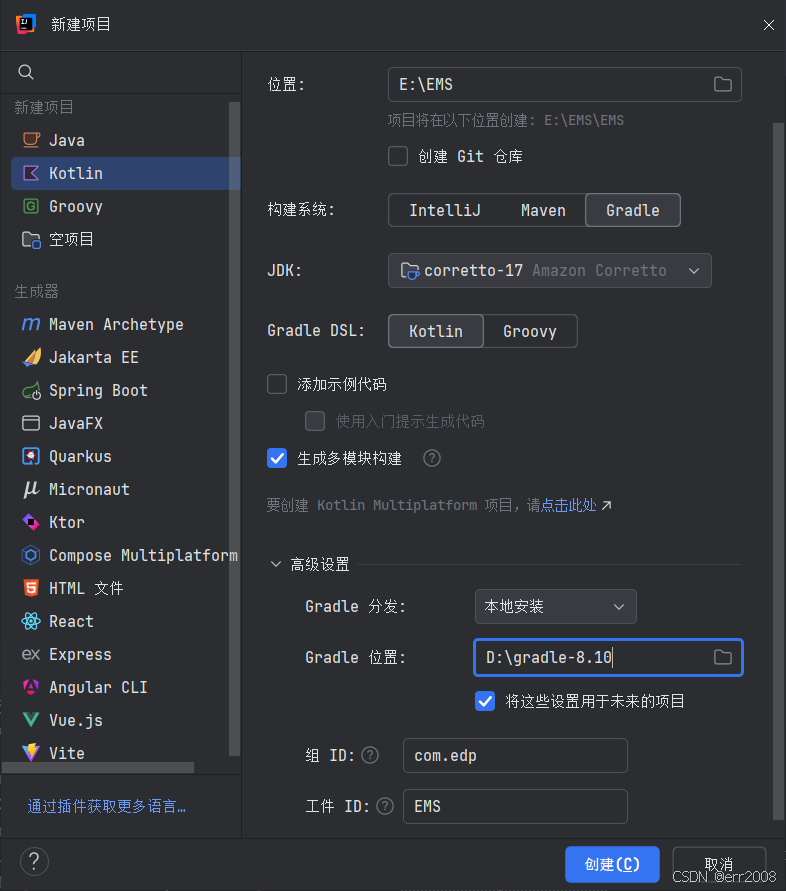786x891 pixels.
Task: Open get more languages via plugins link
Action: click(x=107, y=806)
